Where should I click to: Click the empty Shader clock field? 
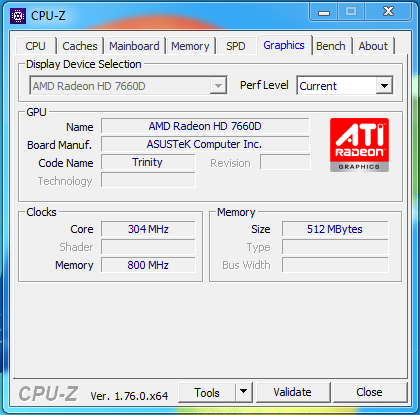coord(148,247)
